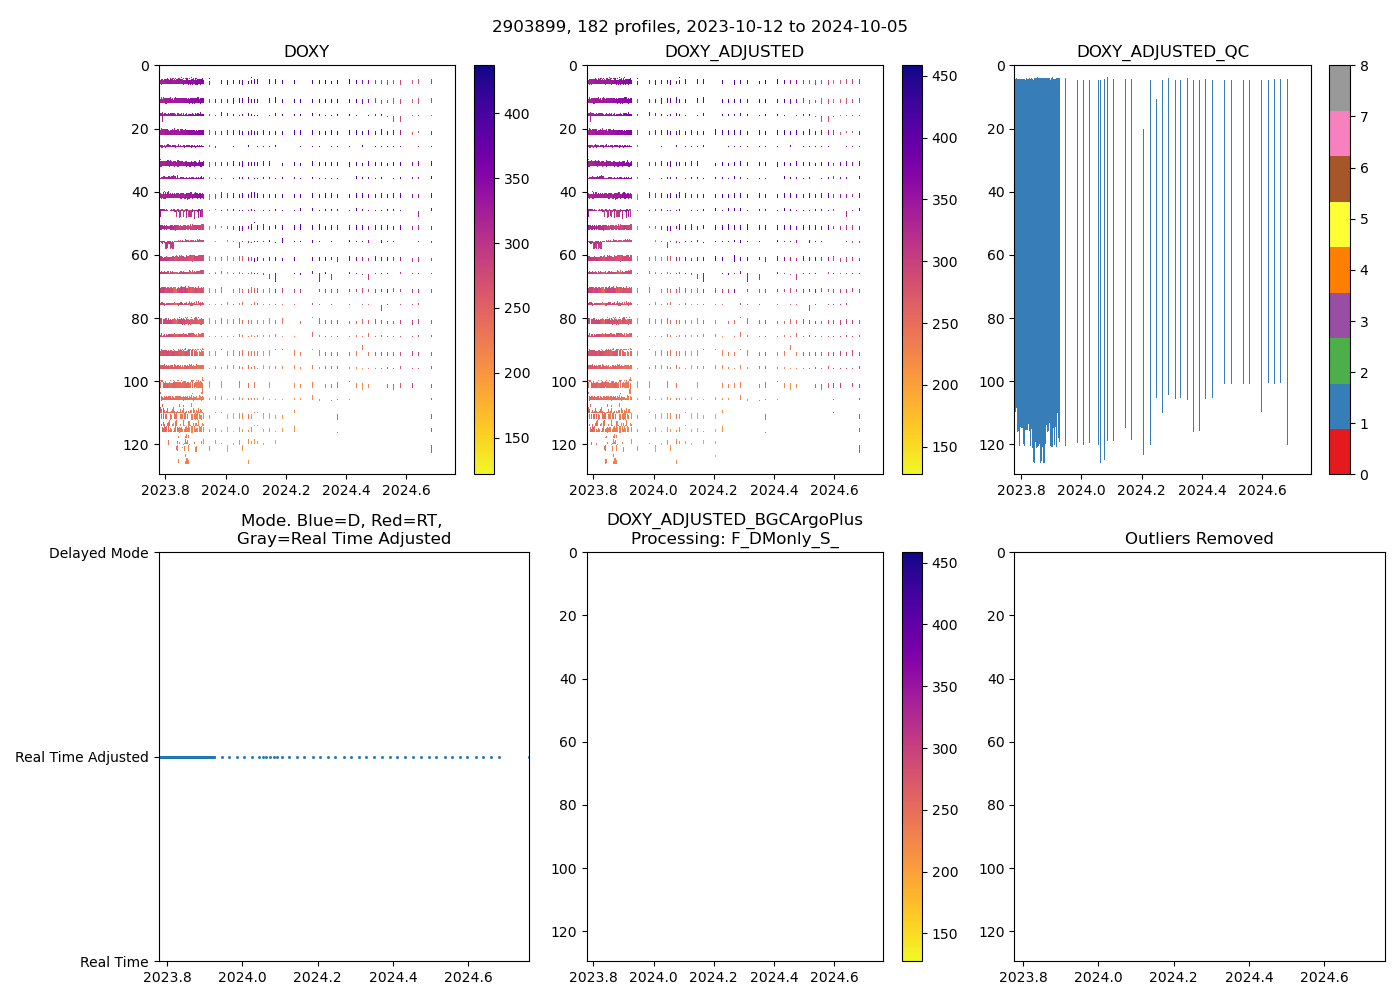The image size is (1400, 1000).
Task: Click the DOXY_ADJUSTED plot gradient colorbar
Action: pos(912,270)
